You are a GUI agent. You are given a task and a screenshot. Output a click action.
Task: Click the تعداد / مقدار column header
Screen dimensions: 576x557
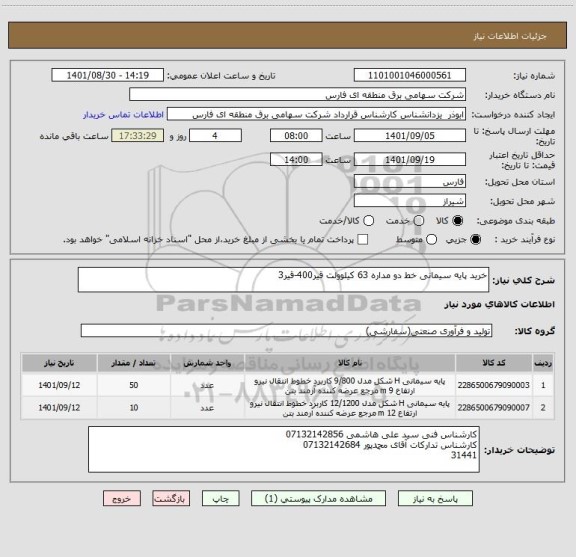[134, 363]
